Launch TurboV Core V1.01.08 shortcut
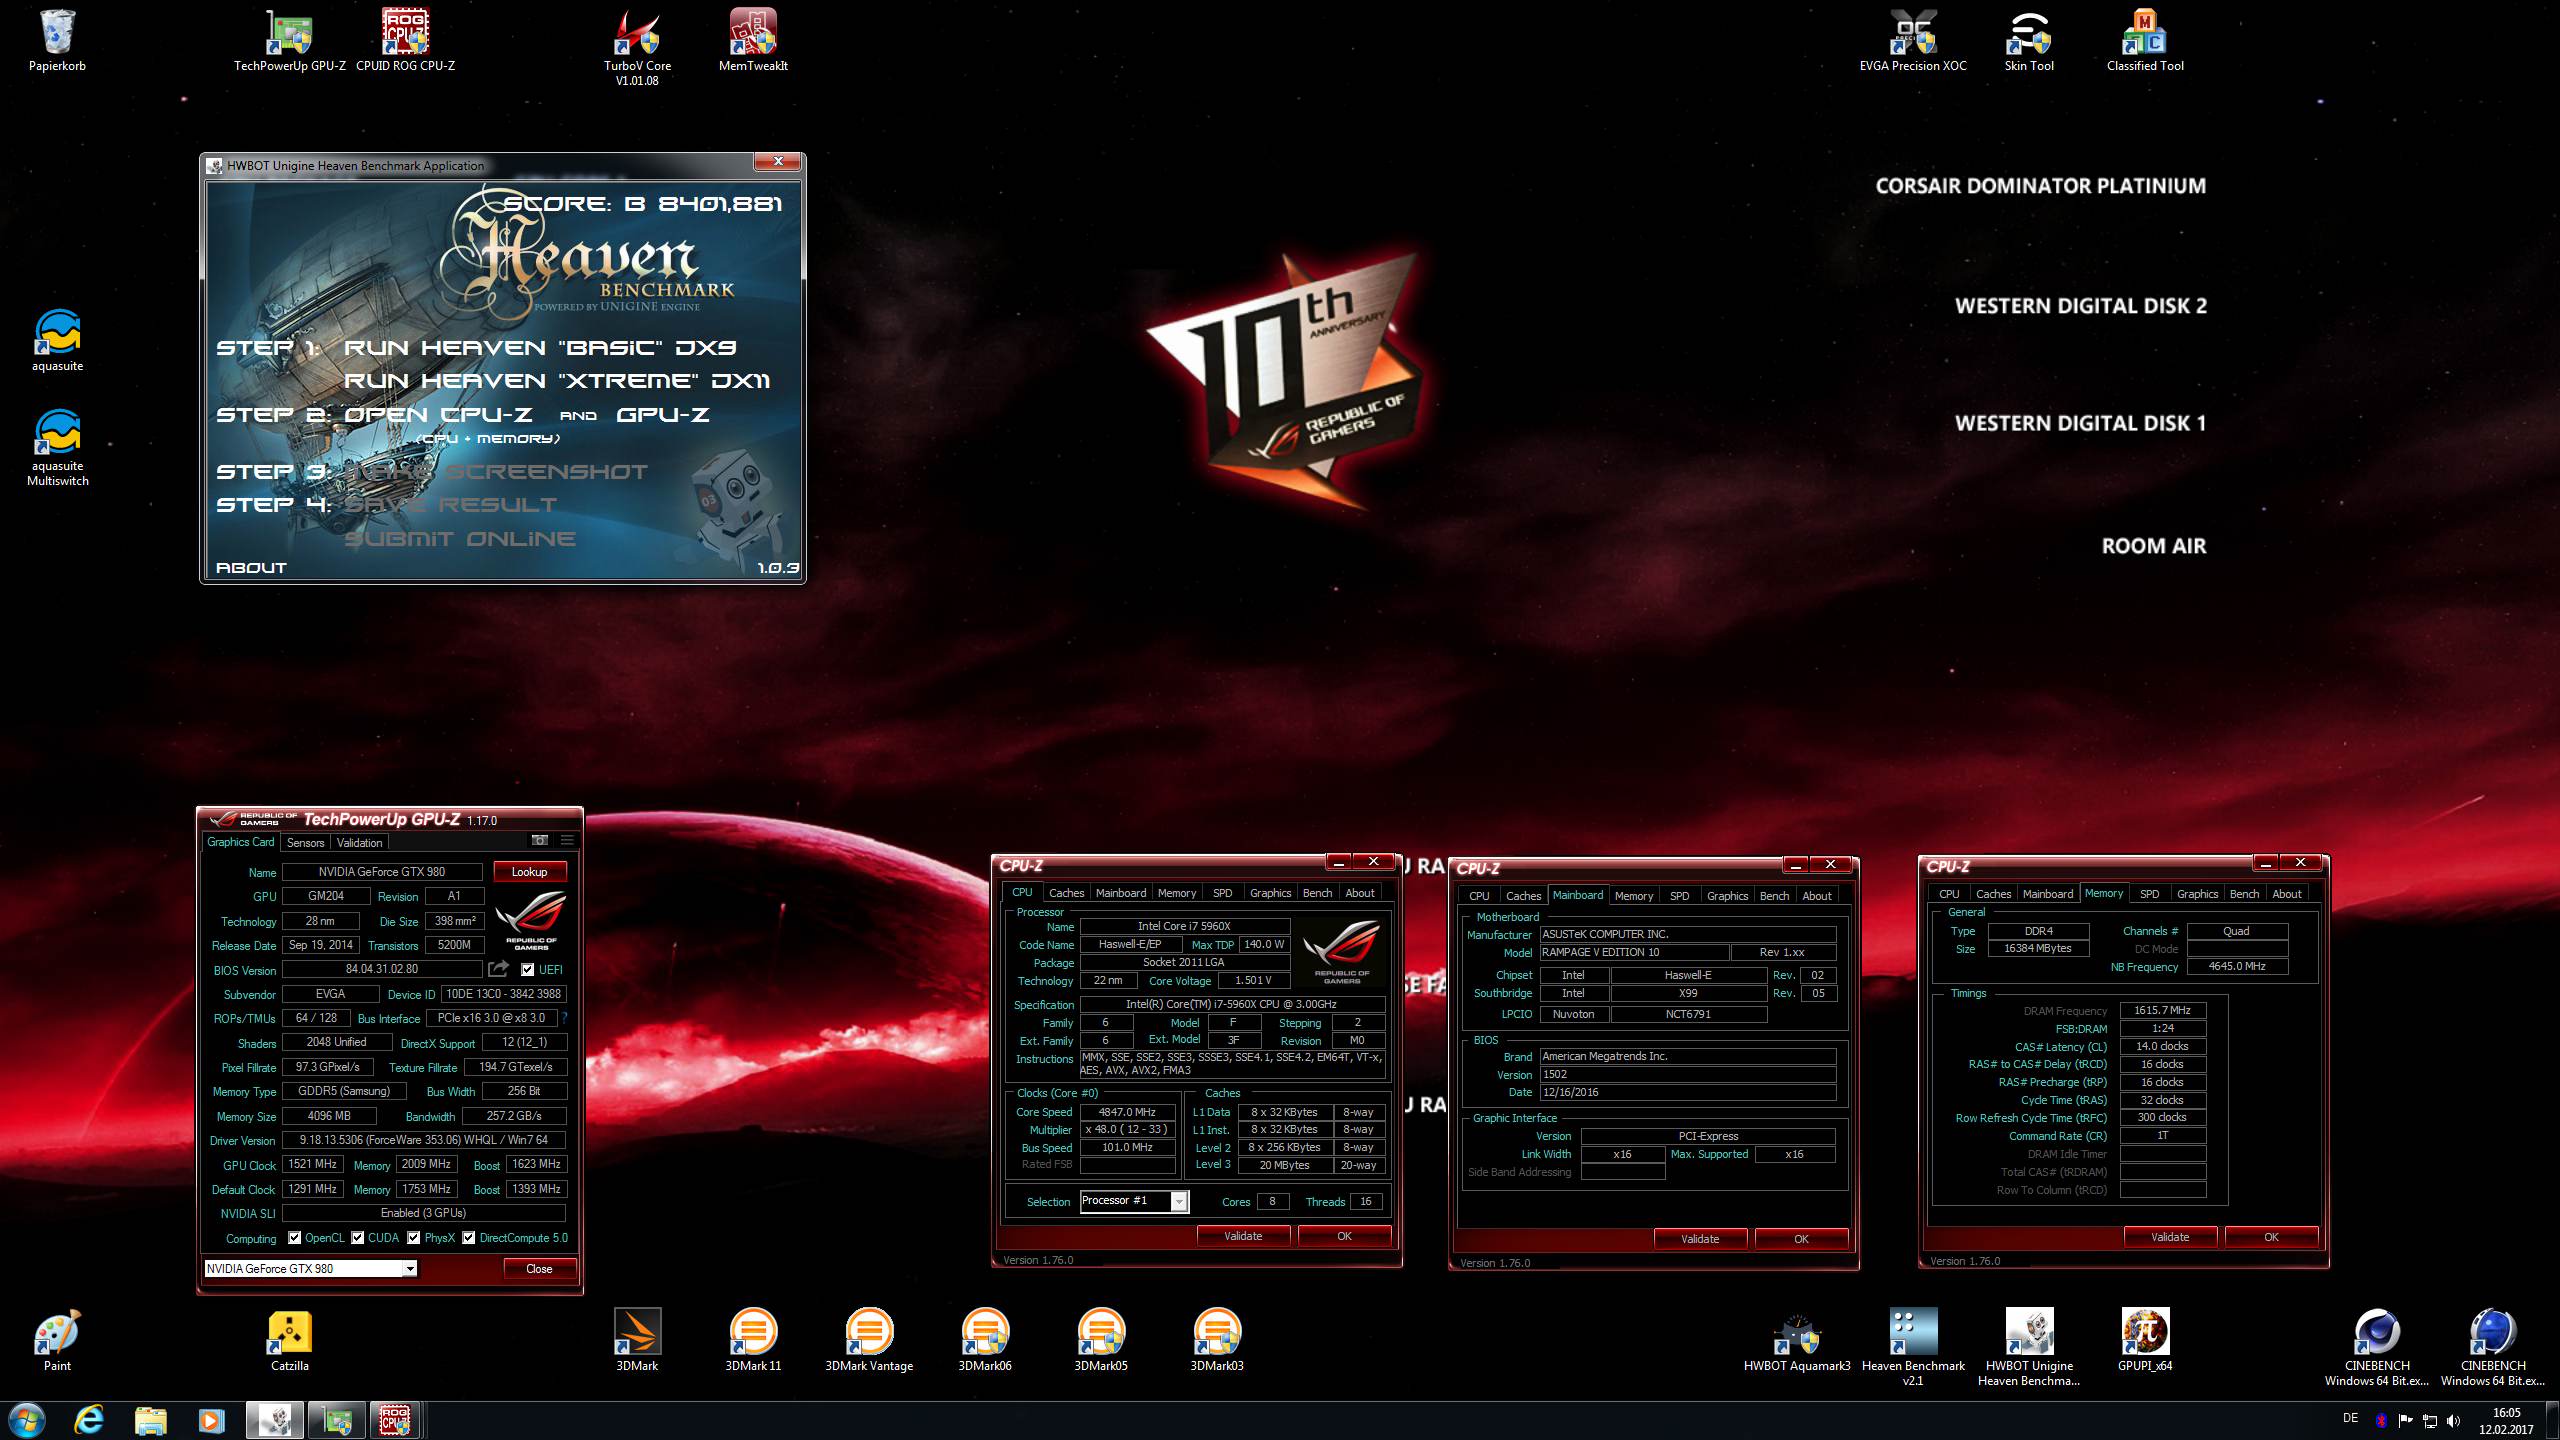2560x1440 pixels. point(637,47)
